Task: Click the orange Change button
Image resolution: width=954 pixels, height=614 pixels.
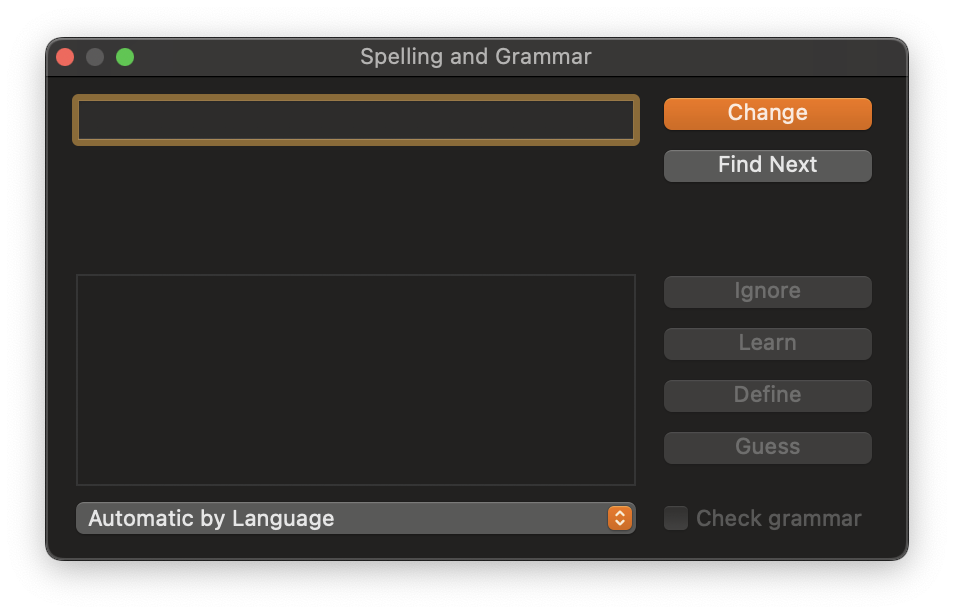Action: pos(767,114)
